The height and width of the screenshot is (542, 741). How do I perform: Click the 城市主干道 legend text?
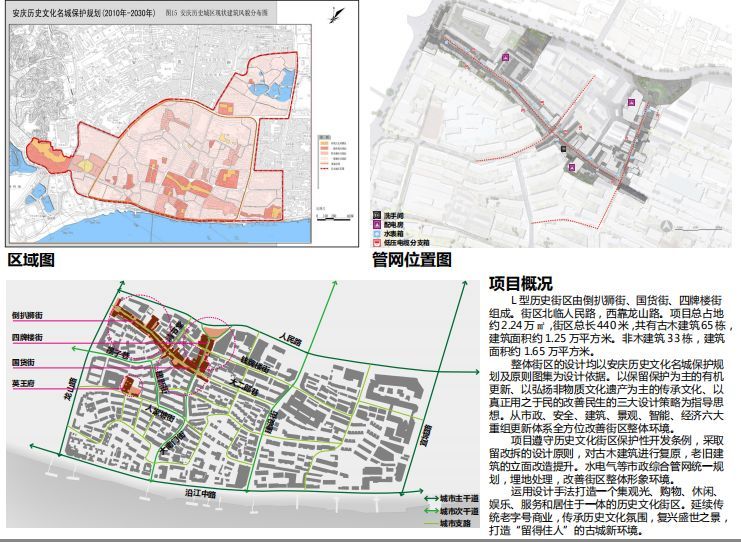[x=459, y=499]
